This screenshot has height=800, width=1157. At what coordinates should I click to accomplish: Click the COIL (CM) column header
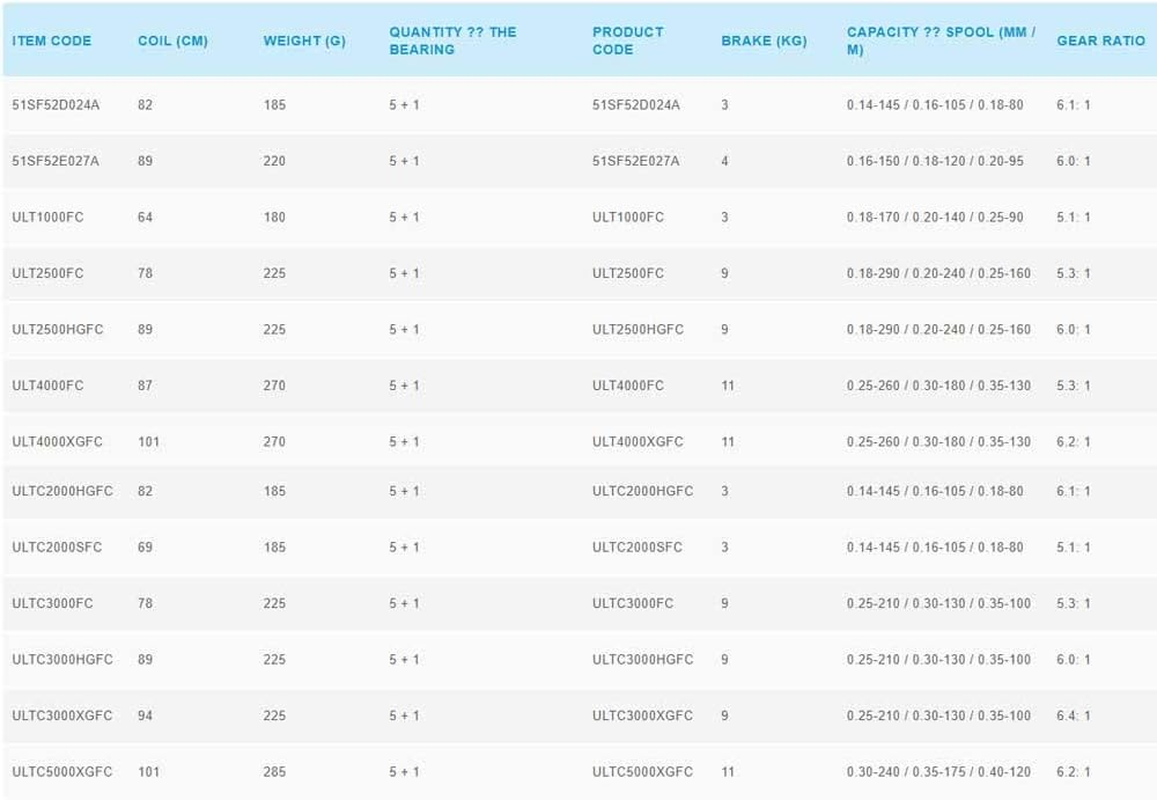(172, 41)
